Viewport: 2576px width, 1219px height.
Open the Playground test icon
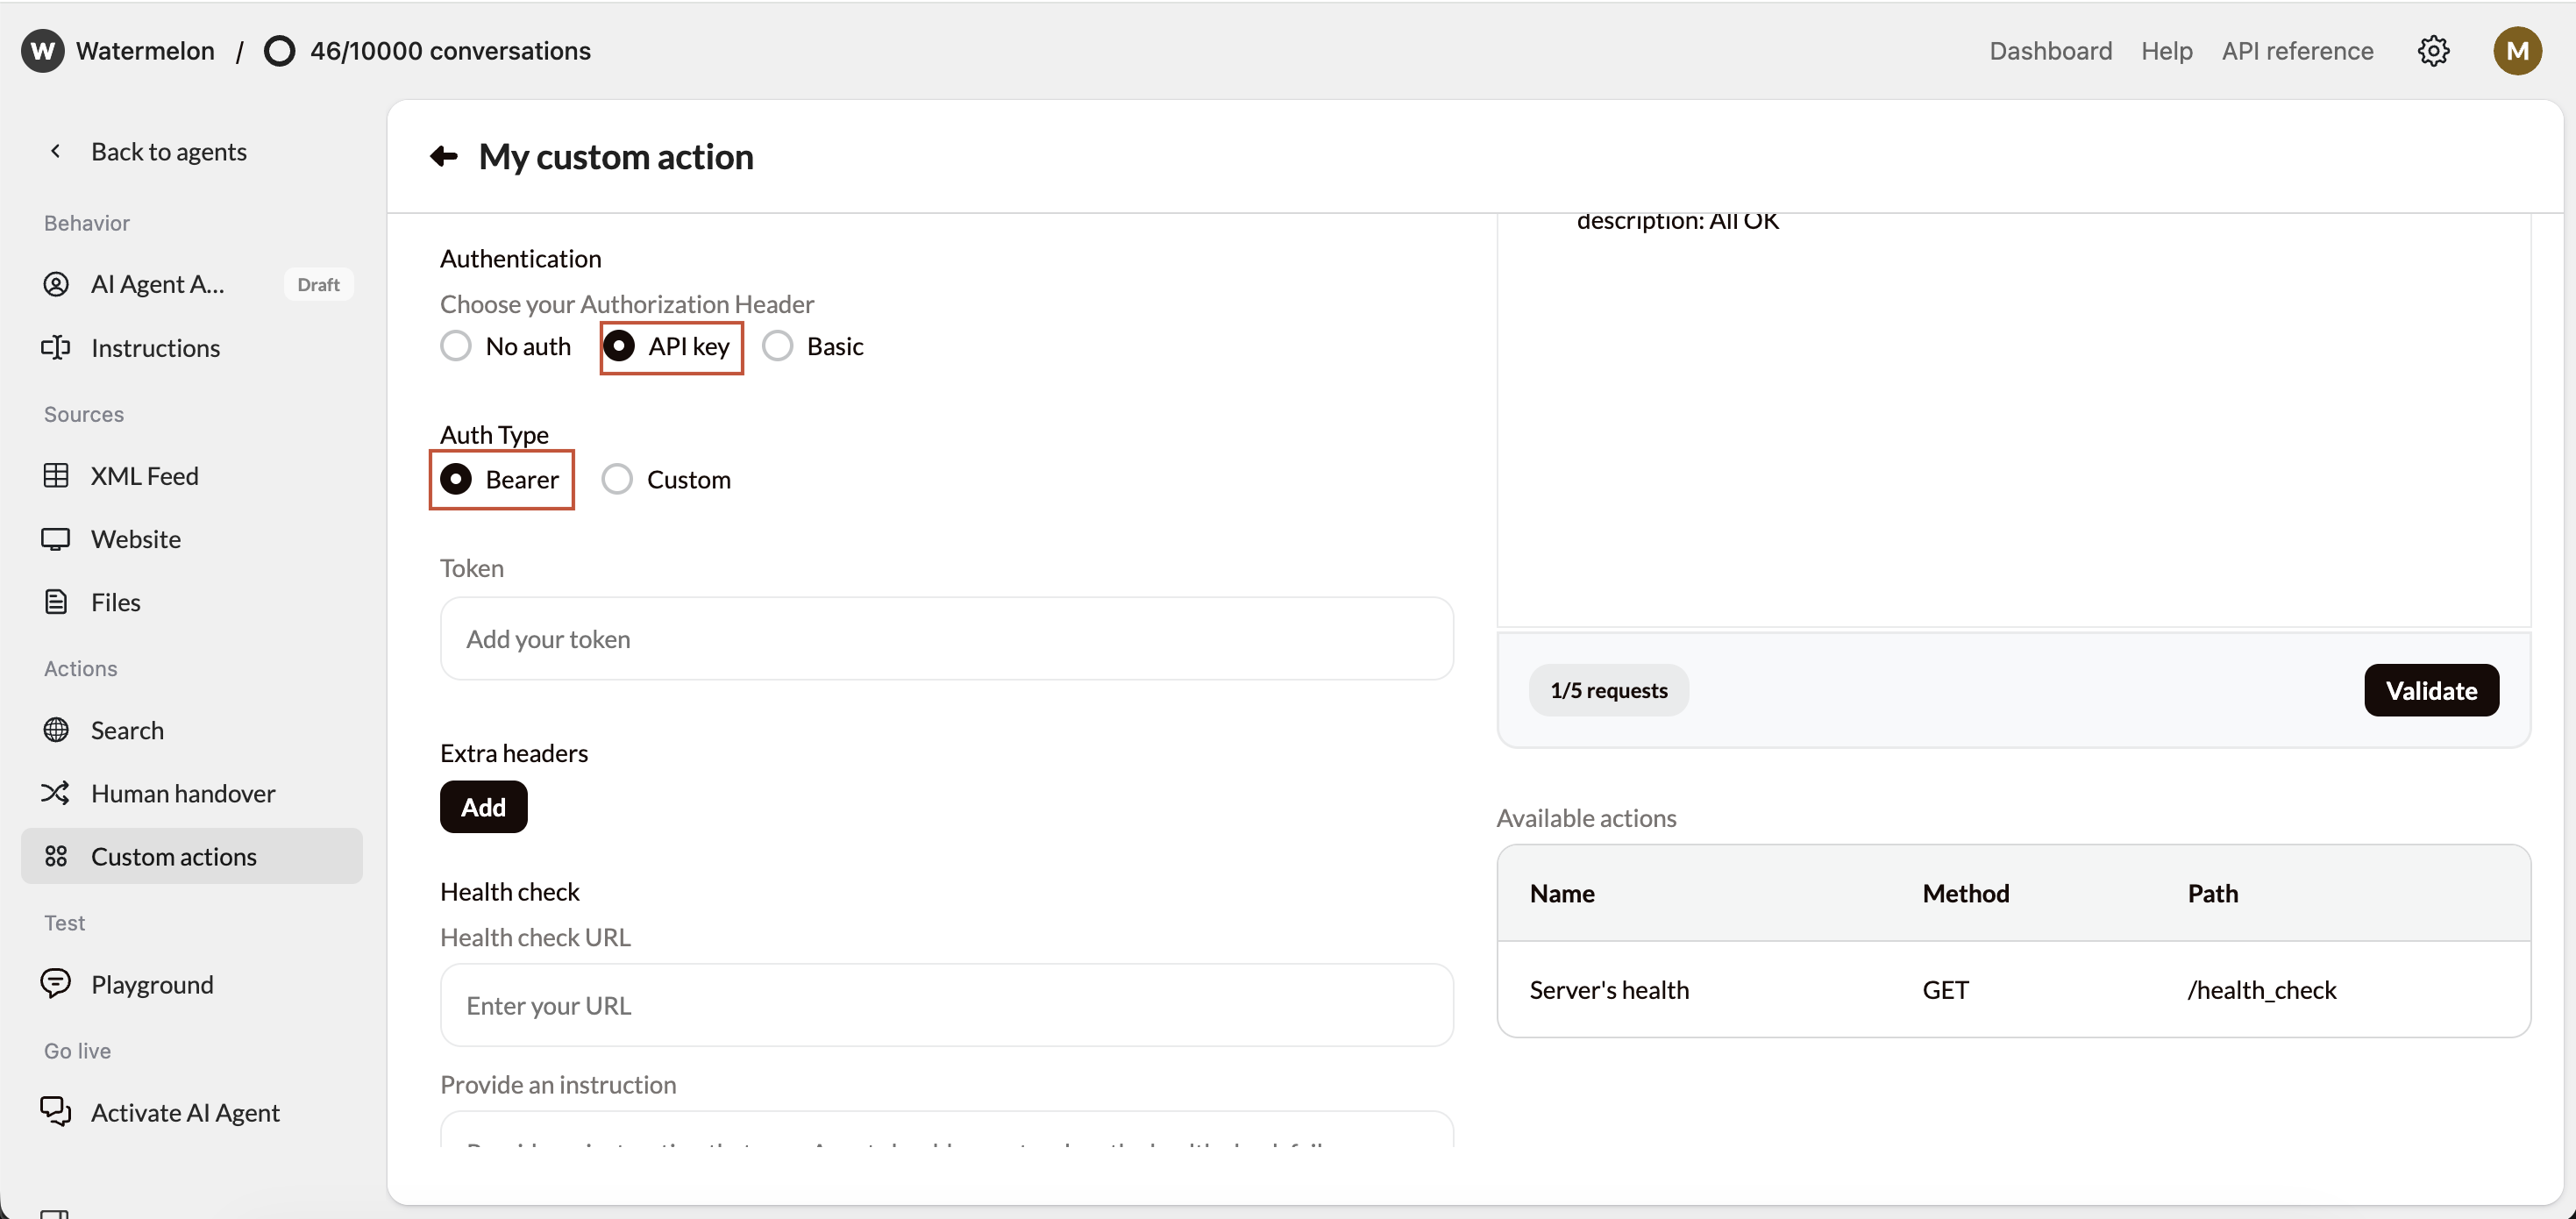[57, 983]
